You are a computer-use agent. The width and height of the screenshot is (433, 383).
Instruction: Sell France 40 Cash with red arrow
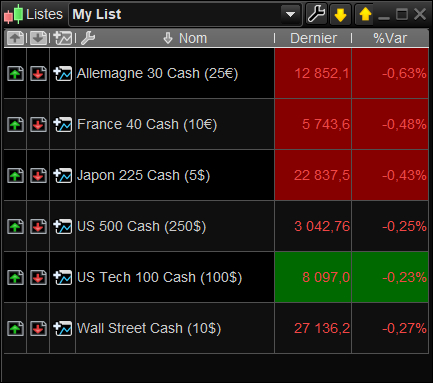click(39, 125)
